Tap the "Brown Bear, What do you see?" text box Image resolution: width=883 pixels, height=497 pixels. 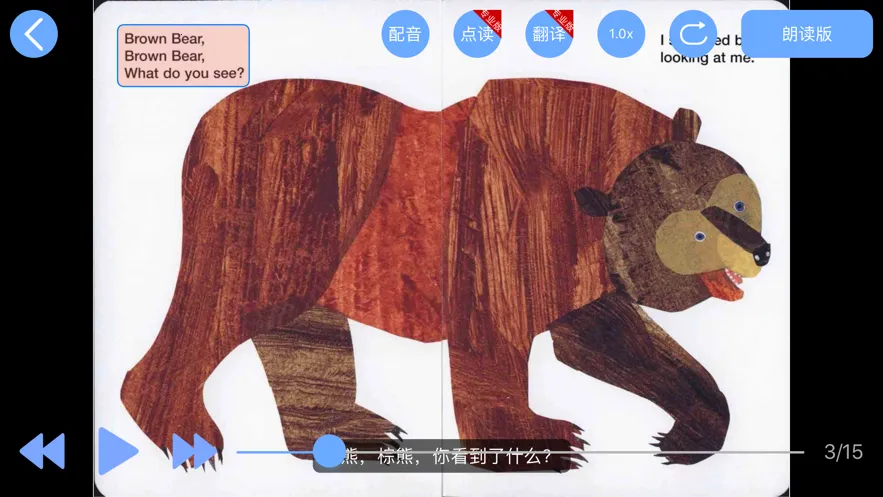183,56
